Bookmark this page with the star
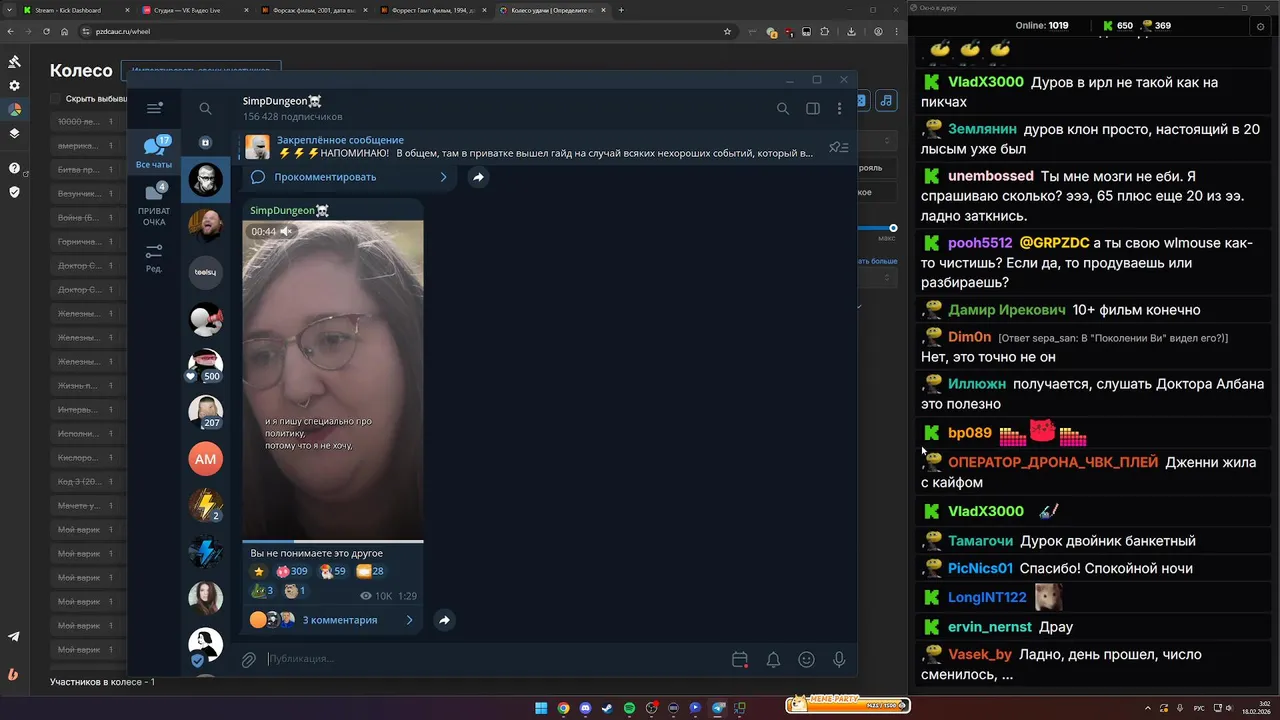 727,31
